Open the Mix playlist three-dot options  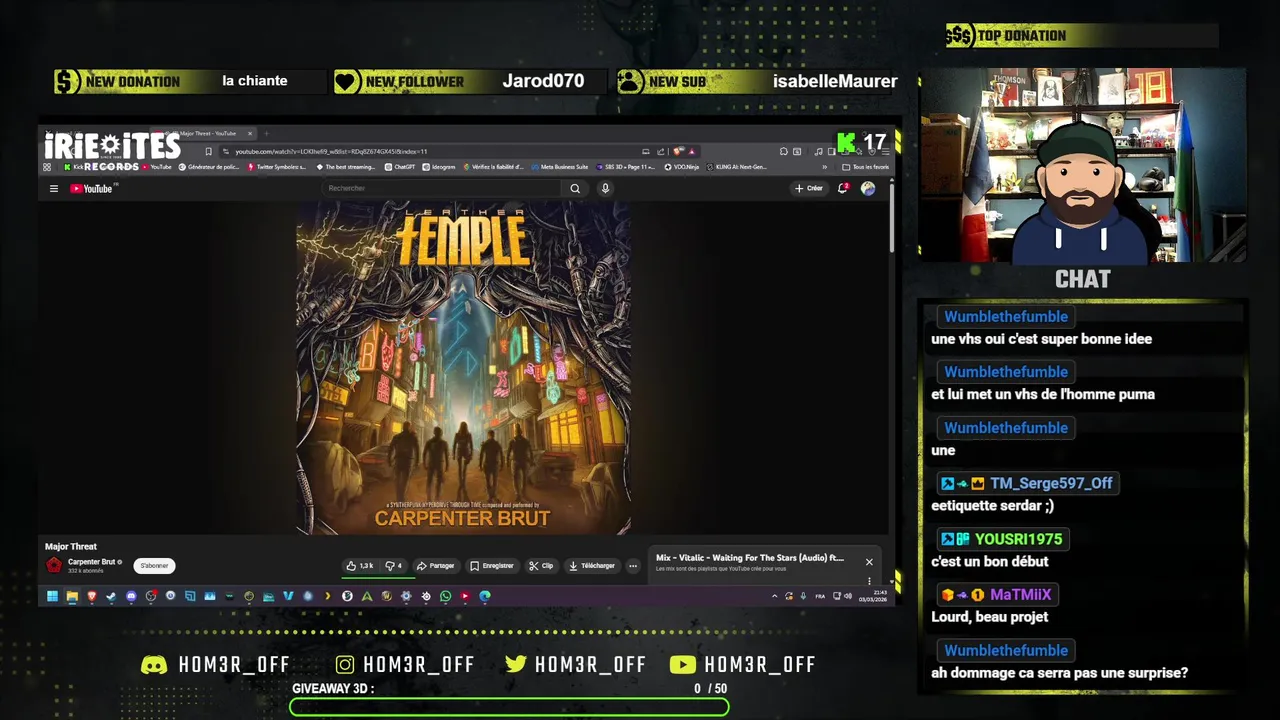click(869, 580)
